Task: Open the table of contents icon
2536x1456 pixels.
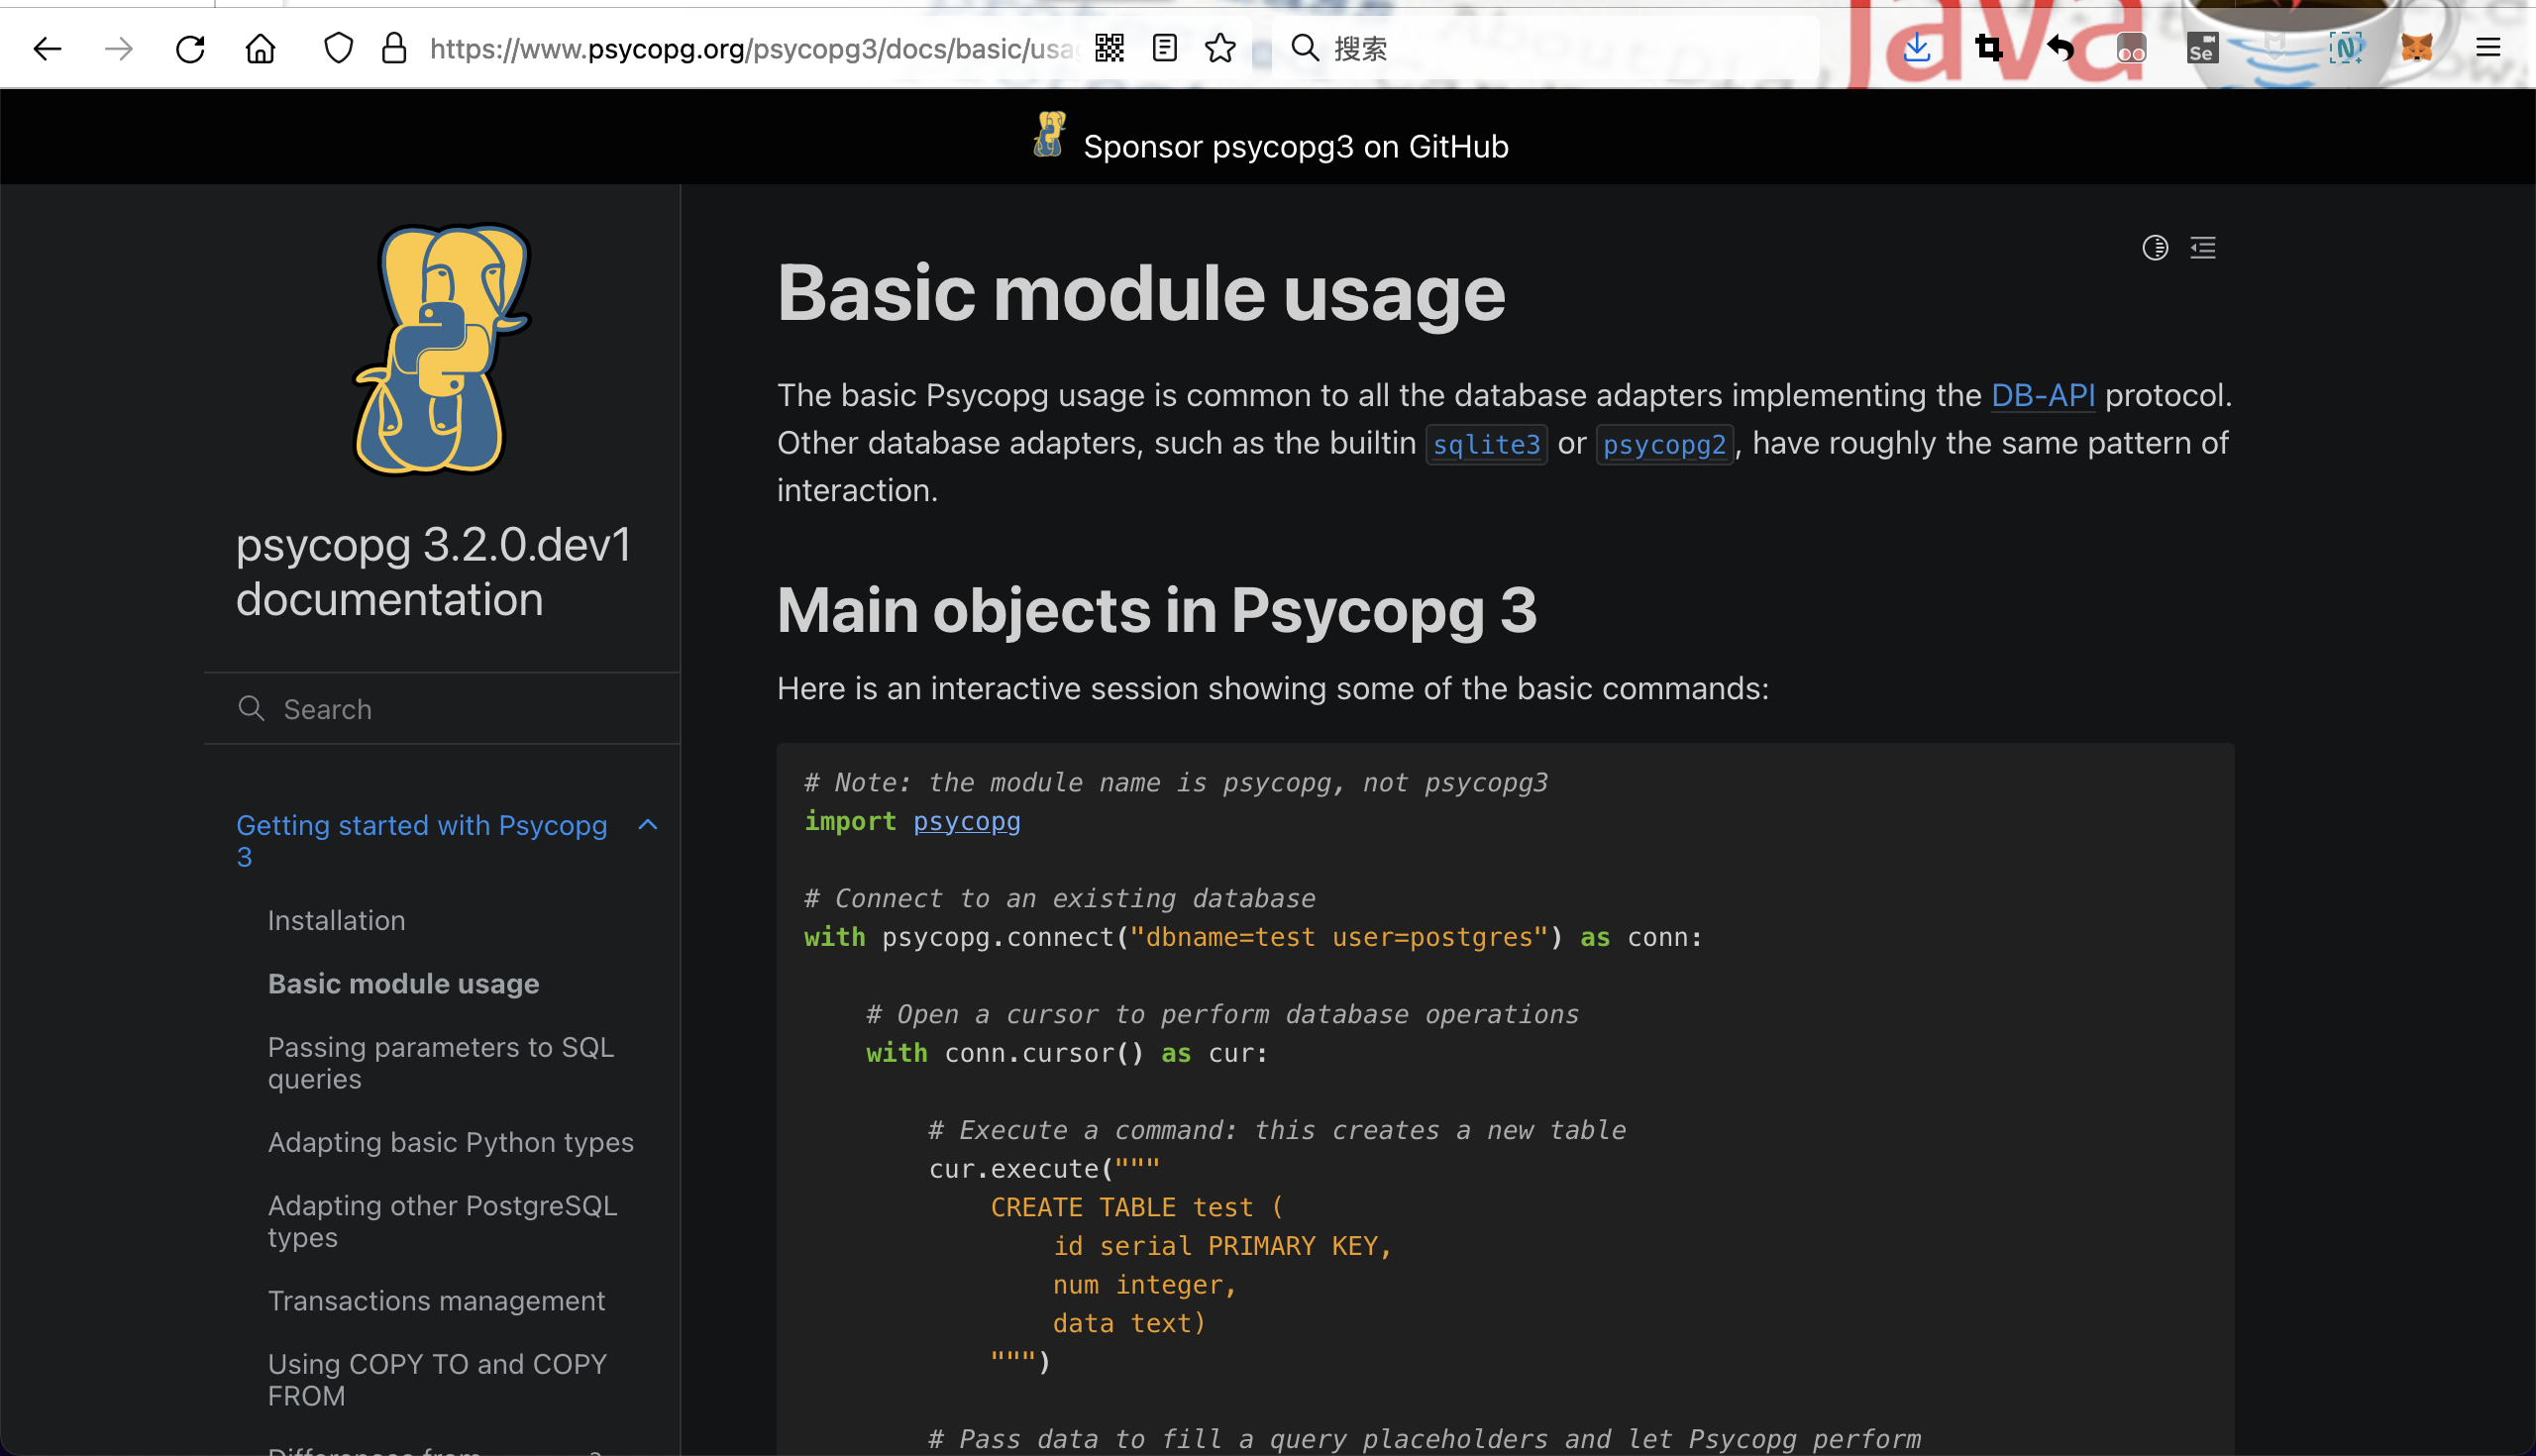Action: [x=2203, y=247]
